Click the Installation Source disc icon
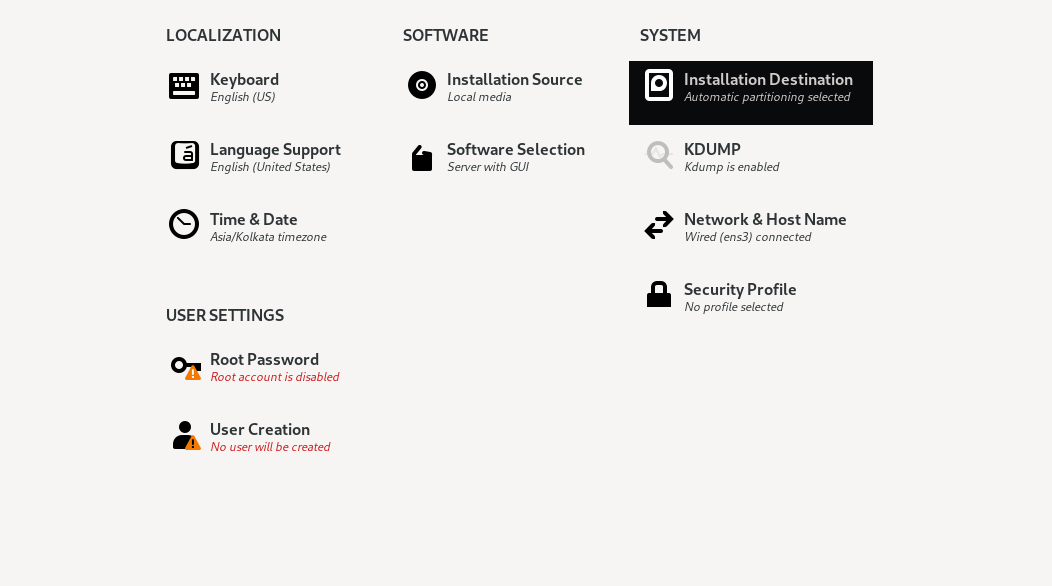Image resolution: width=1052 pixels, height=586 pixels. [422, 85]
